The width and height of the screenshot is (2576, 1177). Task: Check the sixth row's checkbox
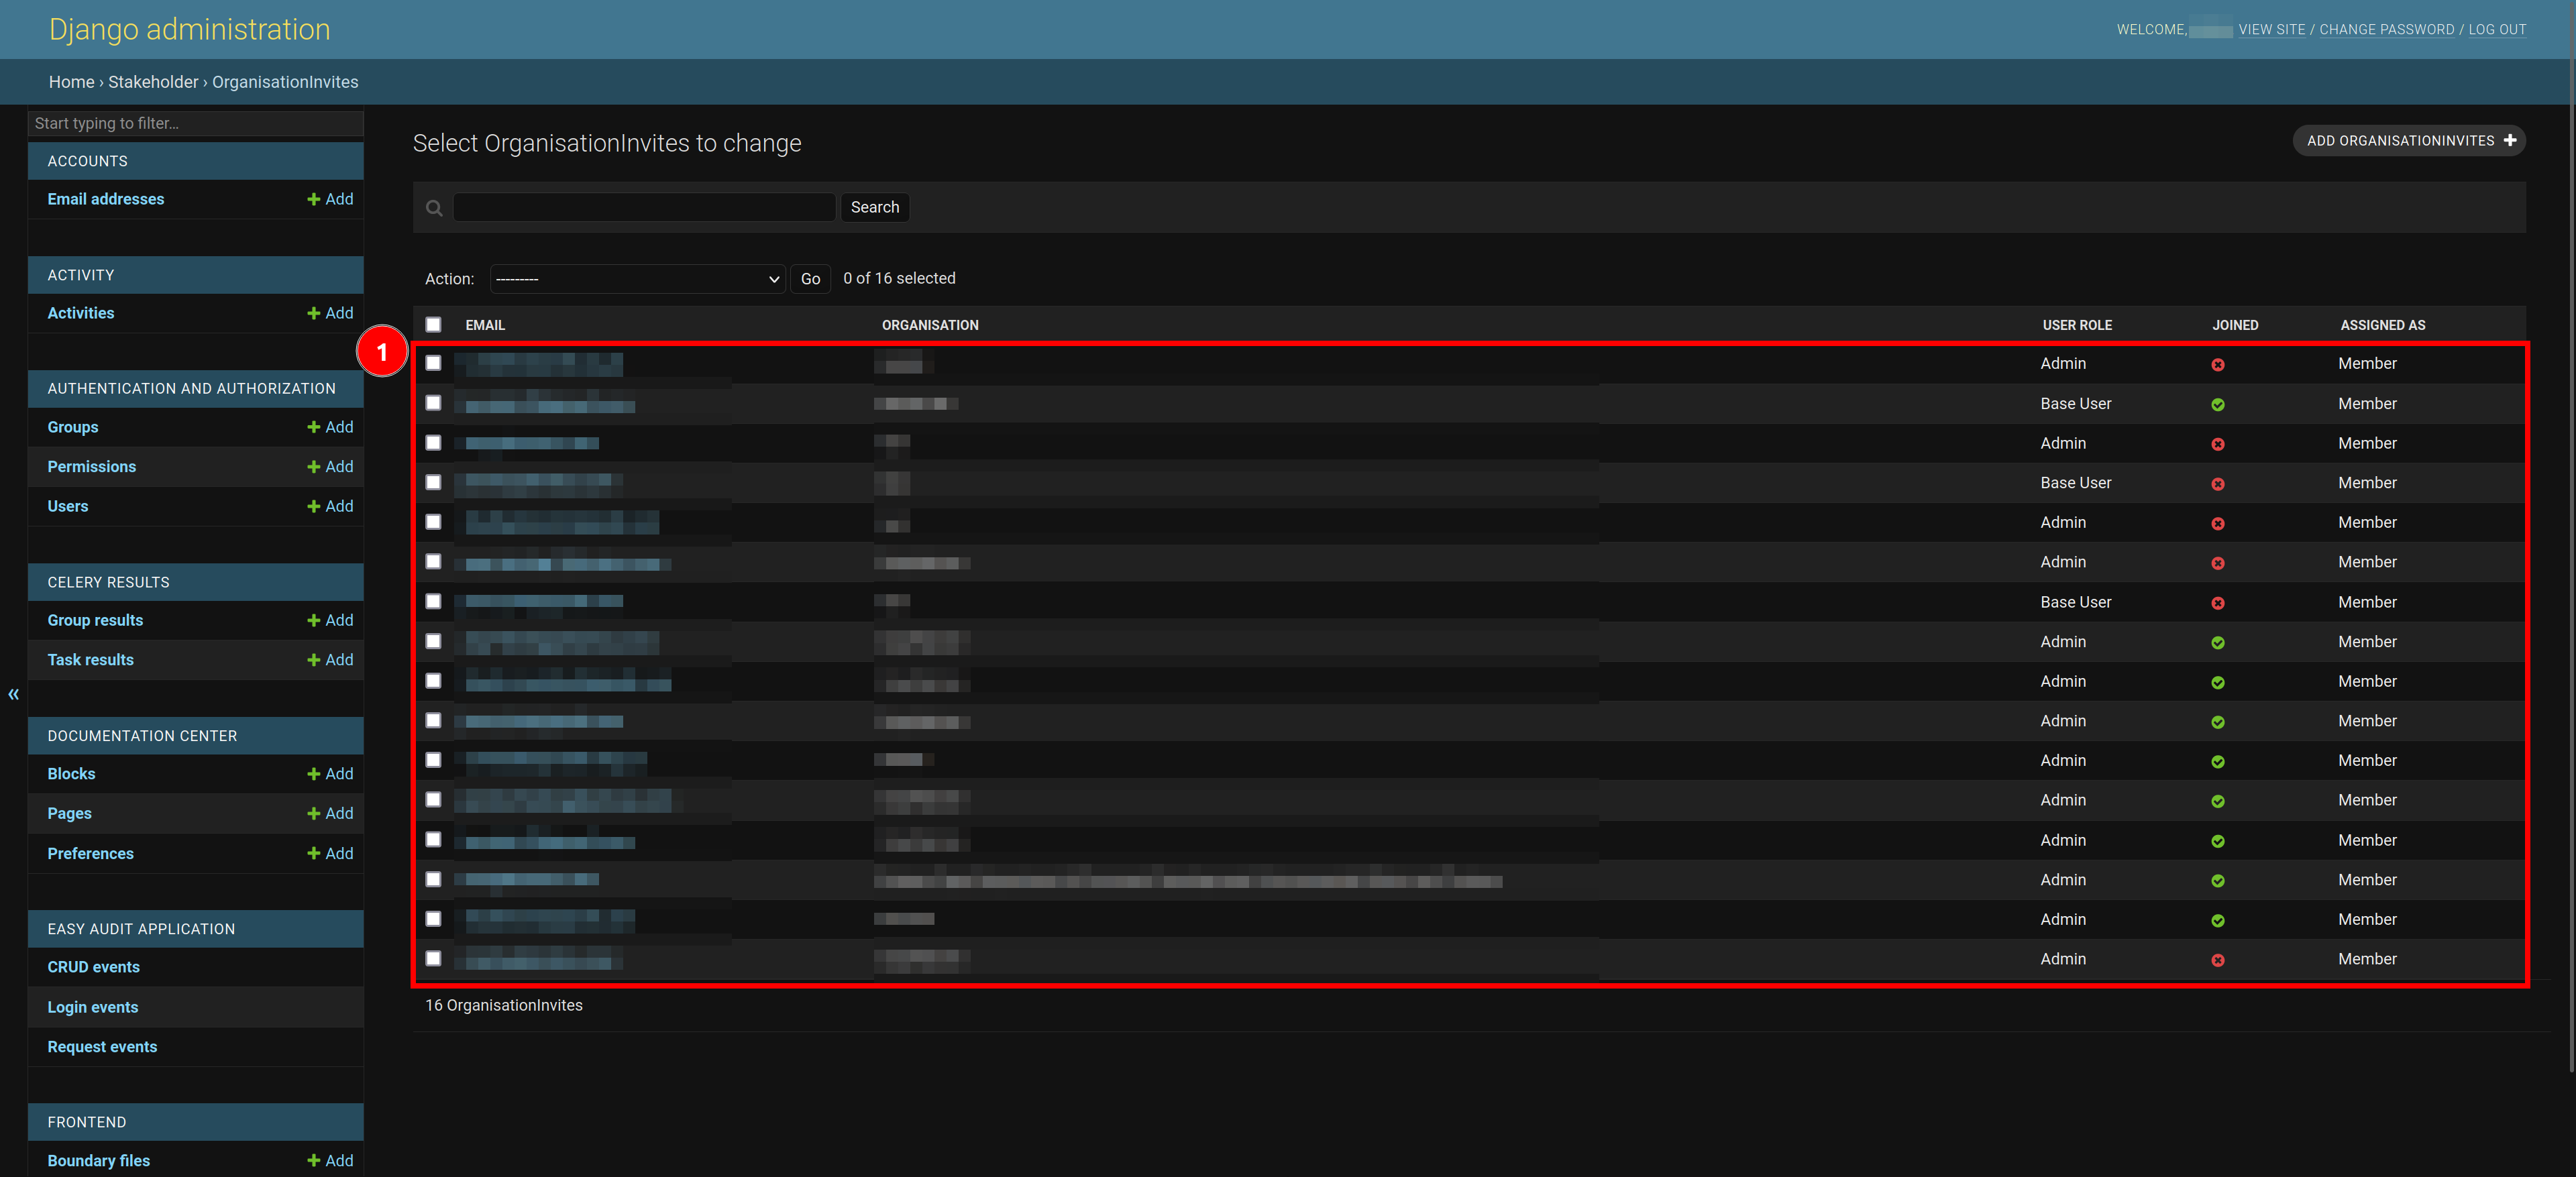433,561
